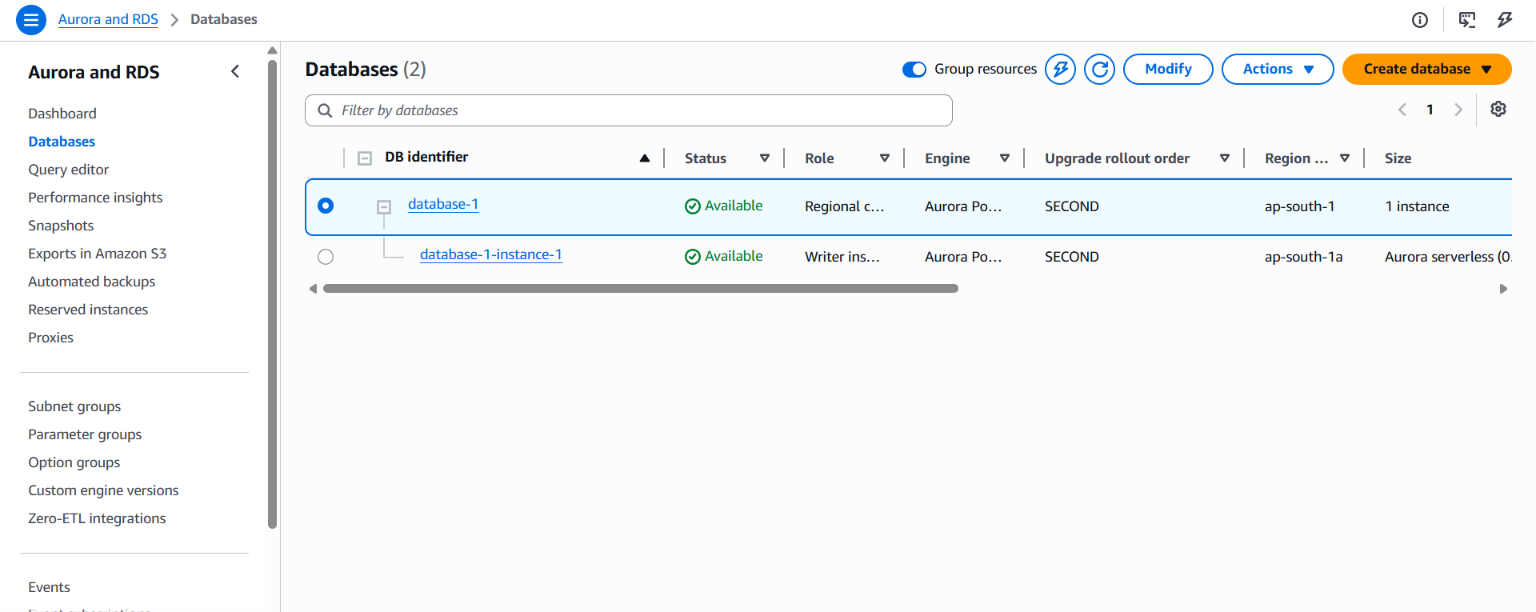This screenshot has height=612, width=1536.
Task: Select the database-1 radio button
Action: pyautogui.click(x=325, y=206)
